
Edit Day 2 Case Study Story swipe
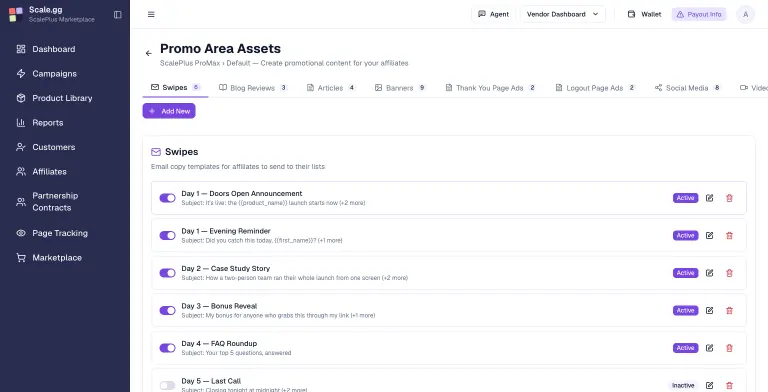pyautogui.click(x=709, y=273)
